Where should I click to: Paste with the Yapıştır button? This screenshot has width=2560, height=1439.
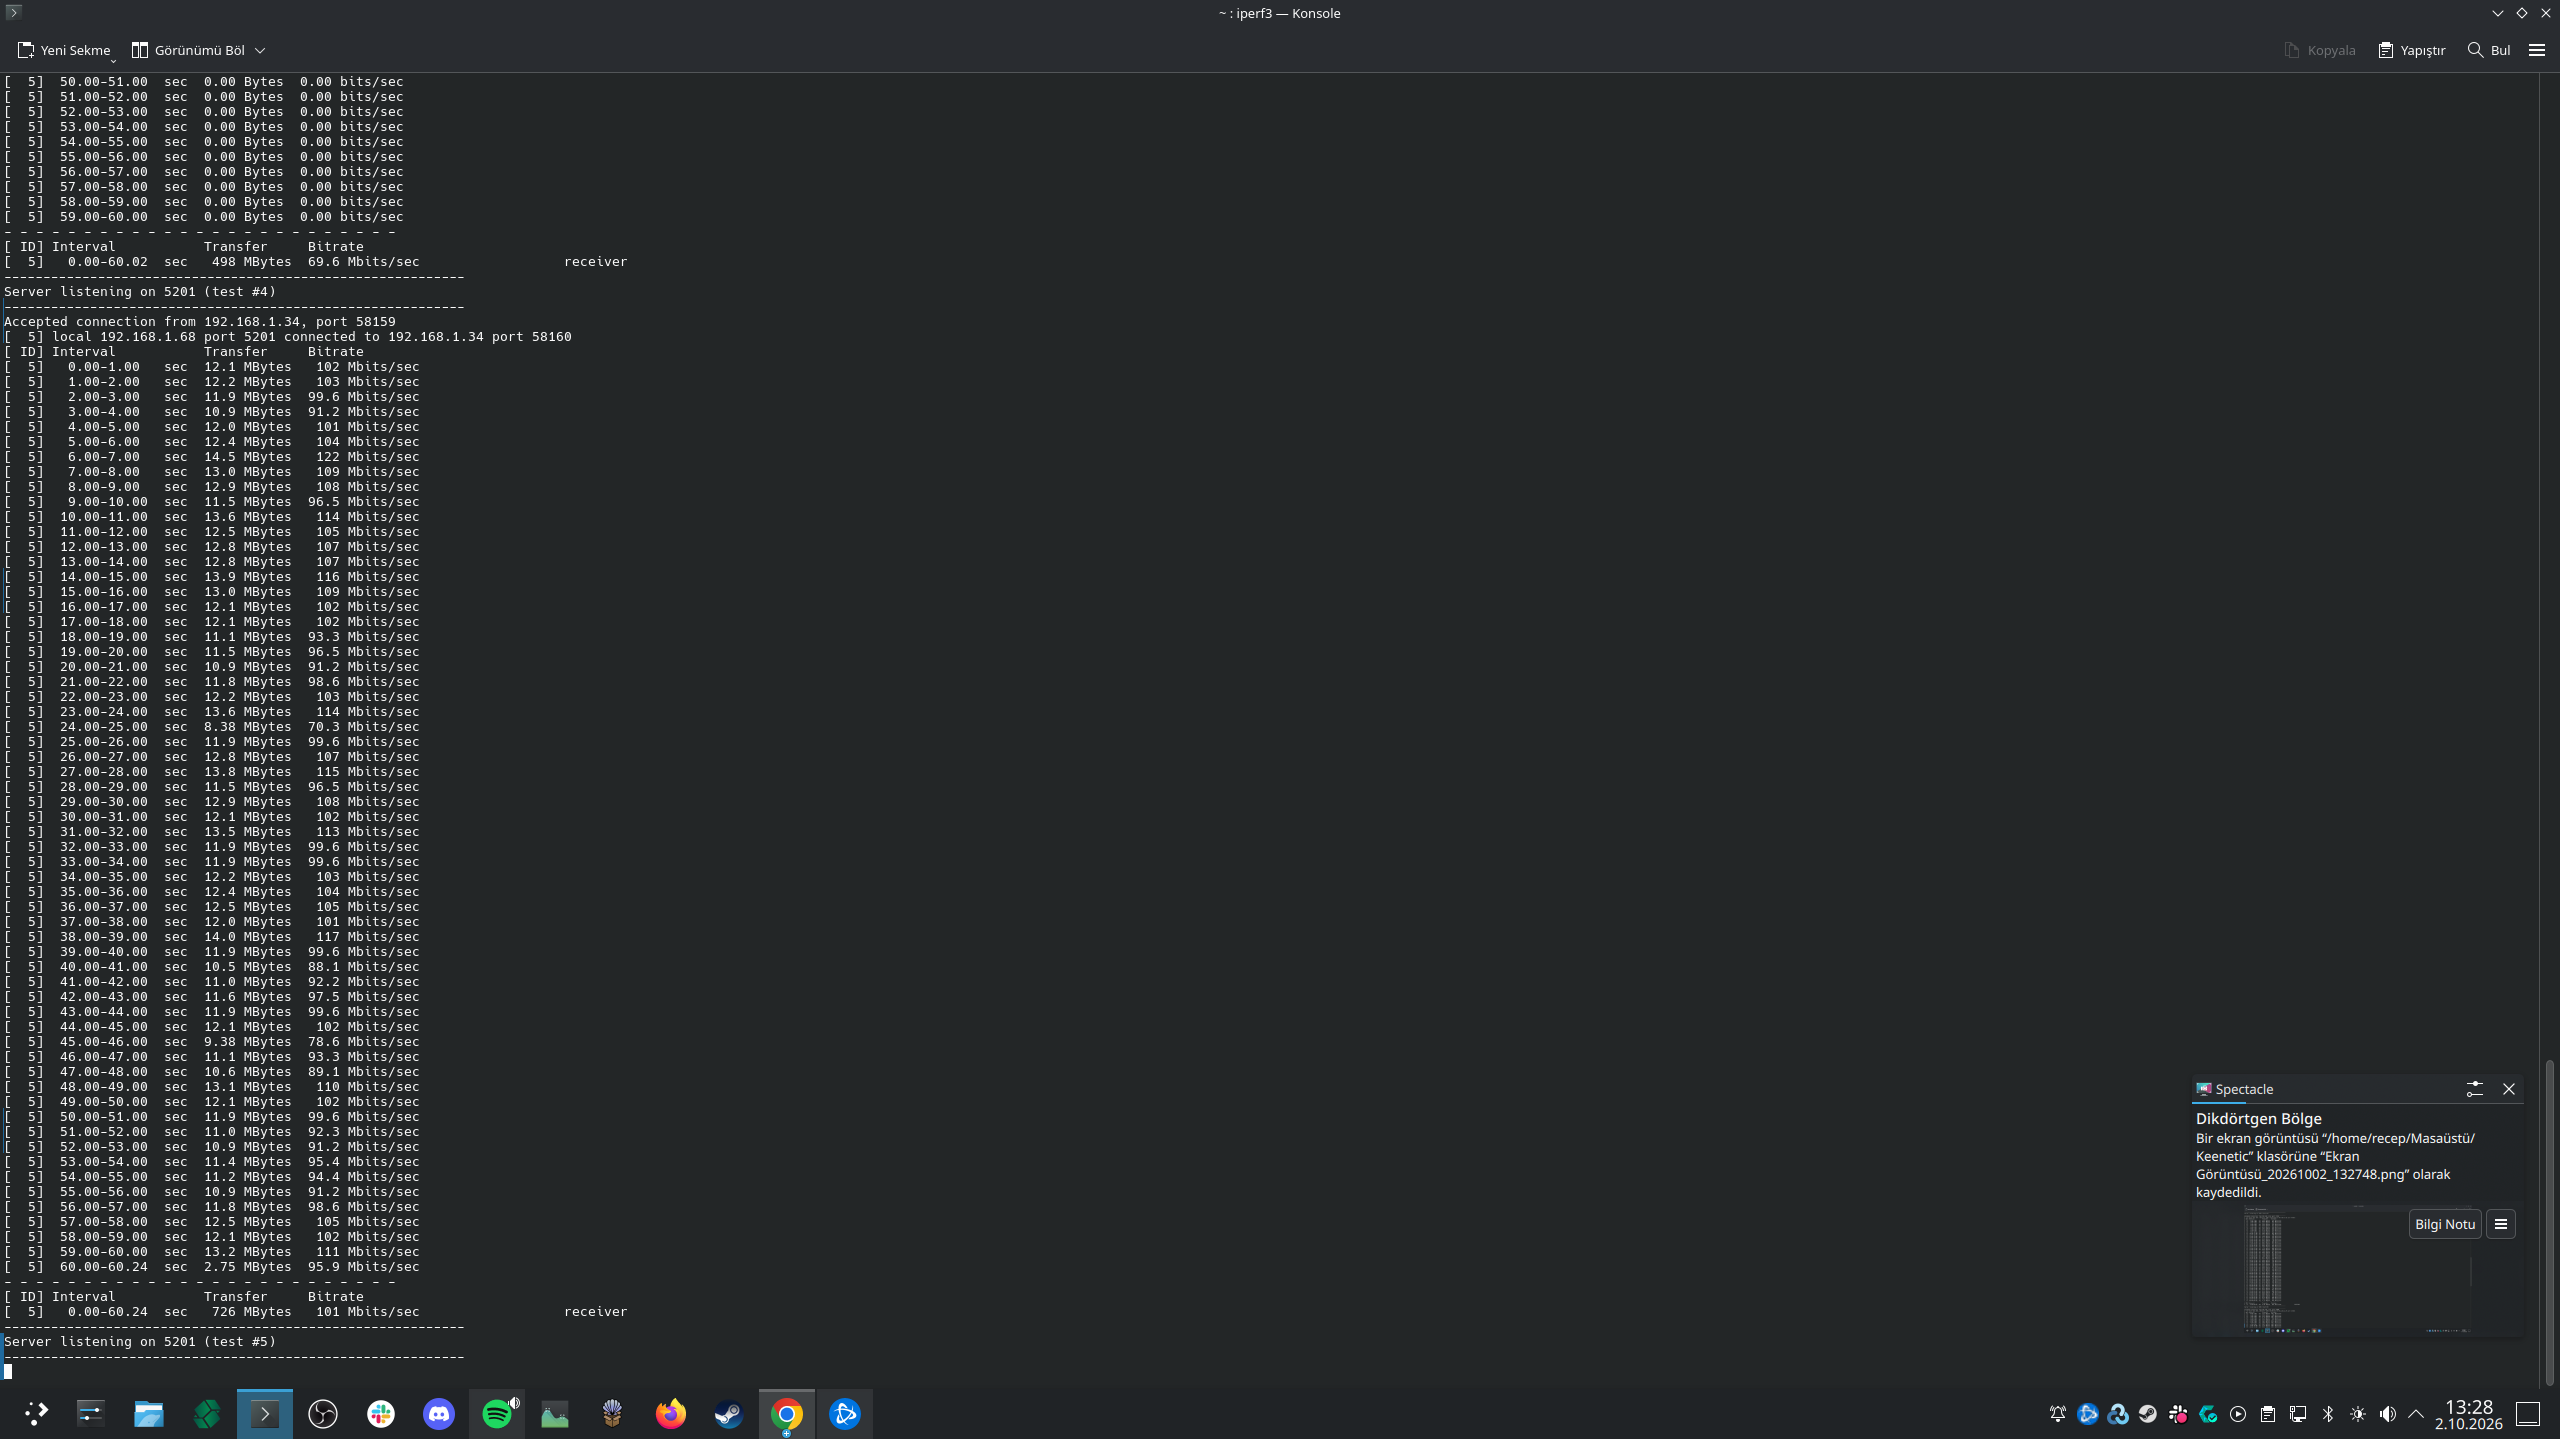(x=2411, y=50)
